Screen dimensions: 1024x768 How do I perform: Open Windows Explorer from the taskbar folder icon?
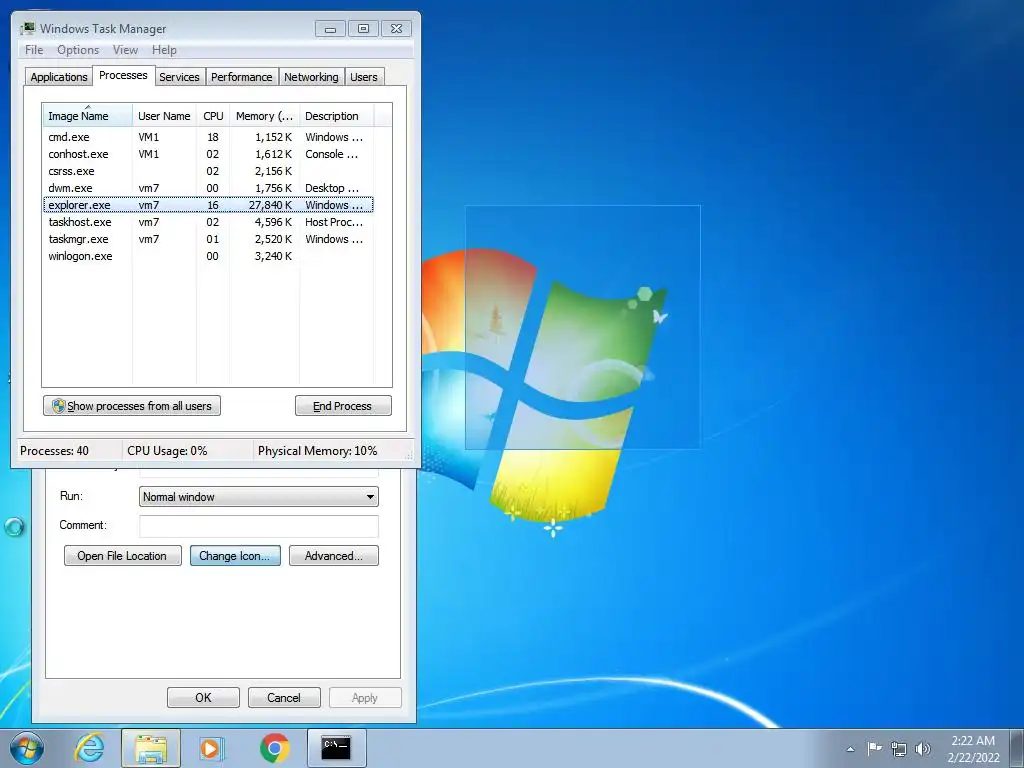point(151,748)
